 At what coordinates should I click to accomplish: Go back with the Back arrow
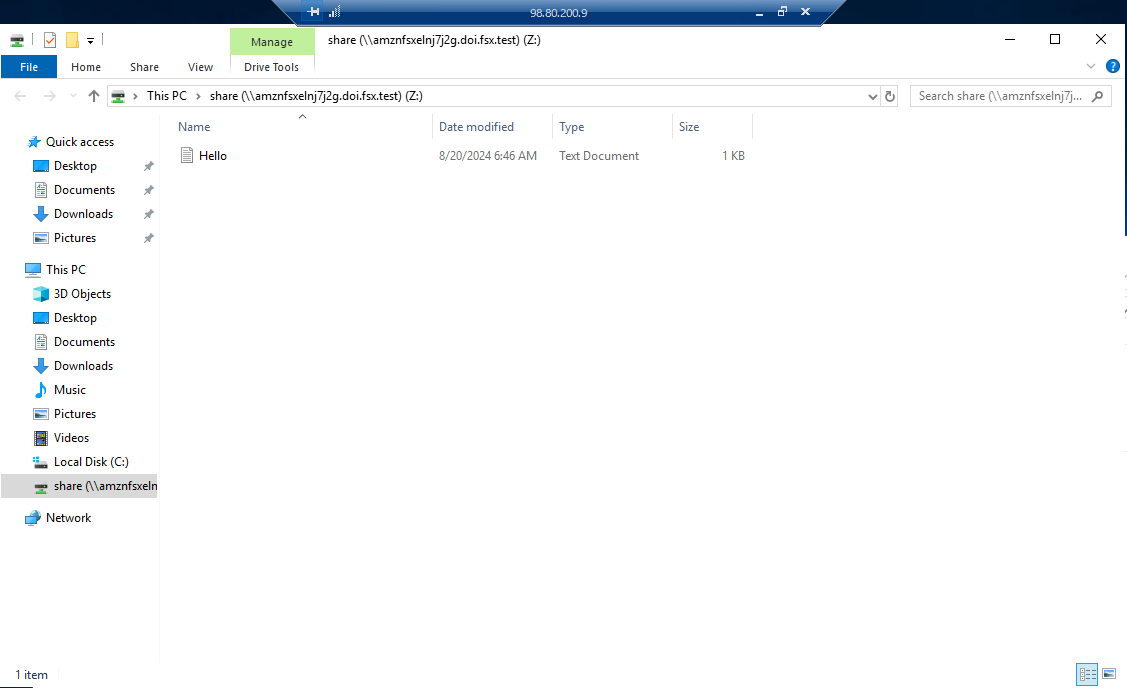[20, 96]
